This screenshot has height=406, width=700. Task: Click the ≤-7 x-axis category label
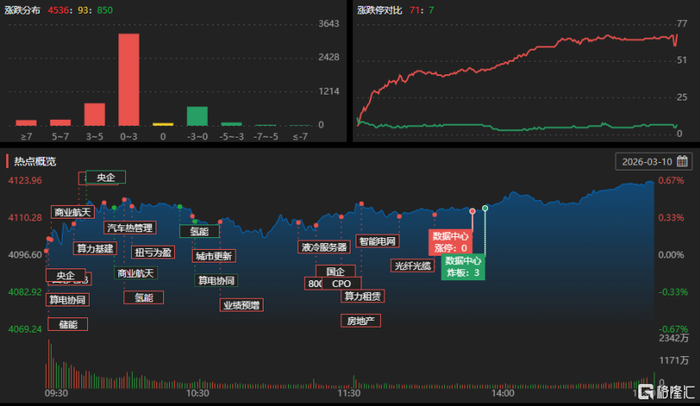click(300, 136)
